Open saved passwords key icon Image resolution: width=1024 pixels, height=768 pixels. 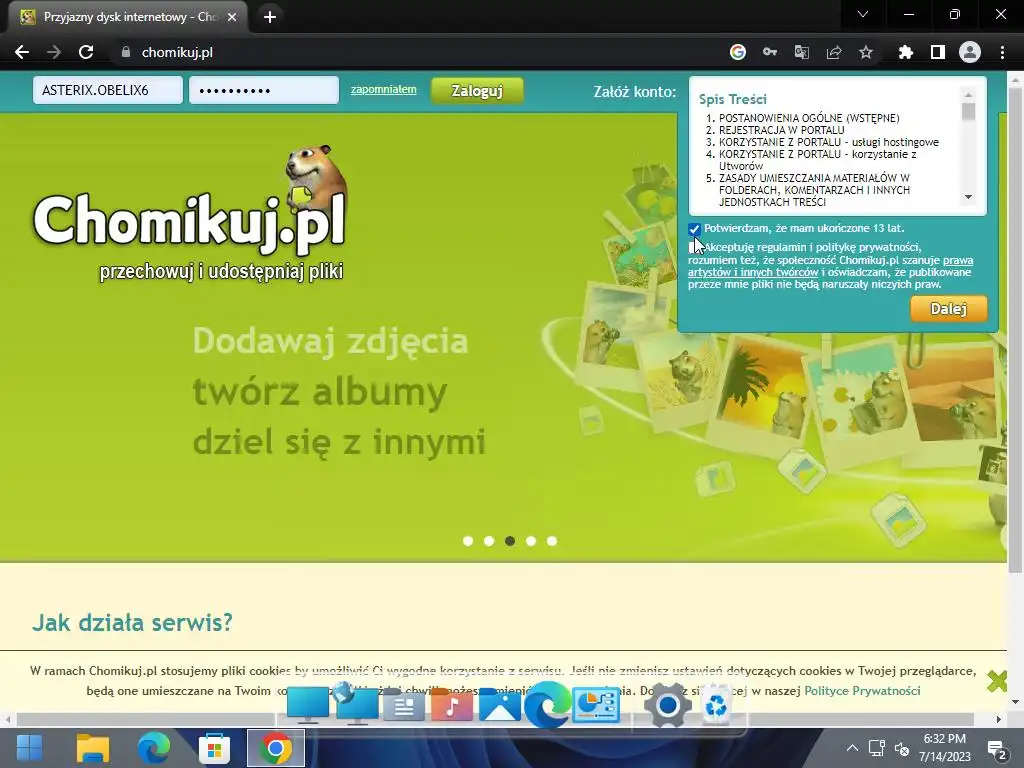[x=770, y=52]
